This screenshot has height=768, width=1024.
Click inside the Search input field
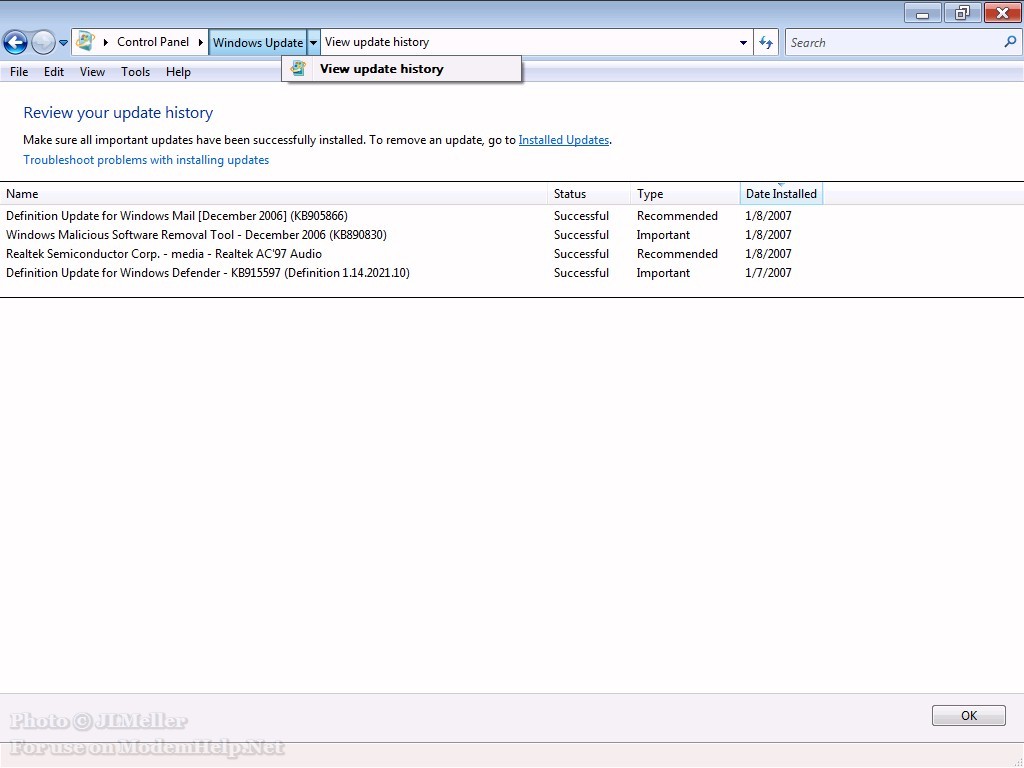click(x=890, y=43)
